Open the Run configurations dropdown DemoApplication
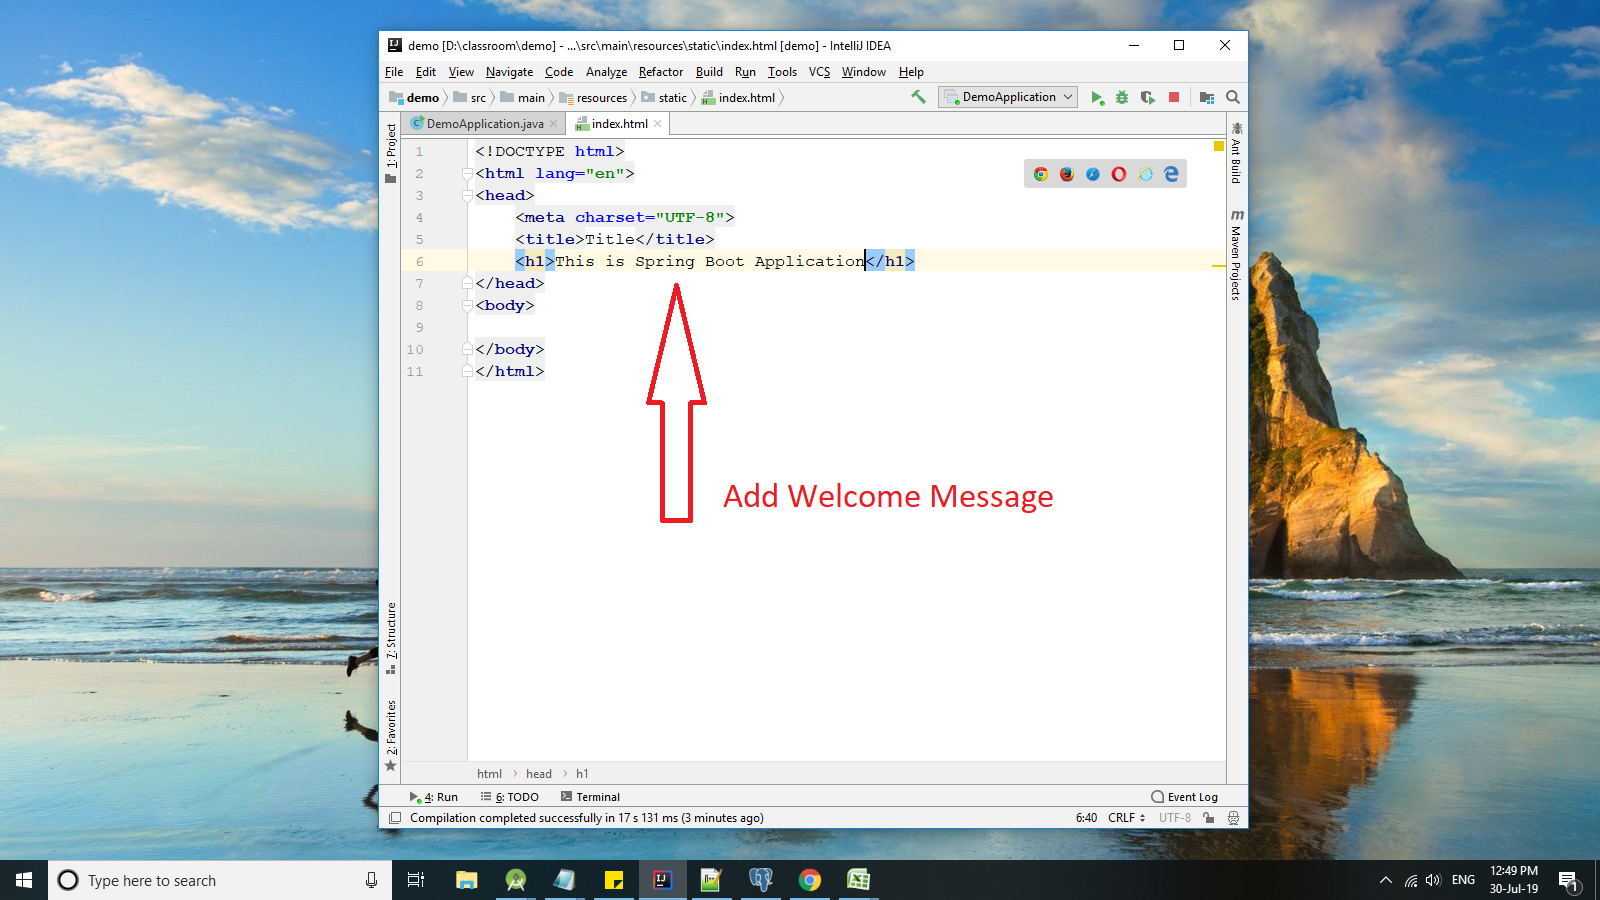Screen dimensions: 1600x900 pos(1008,97)
